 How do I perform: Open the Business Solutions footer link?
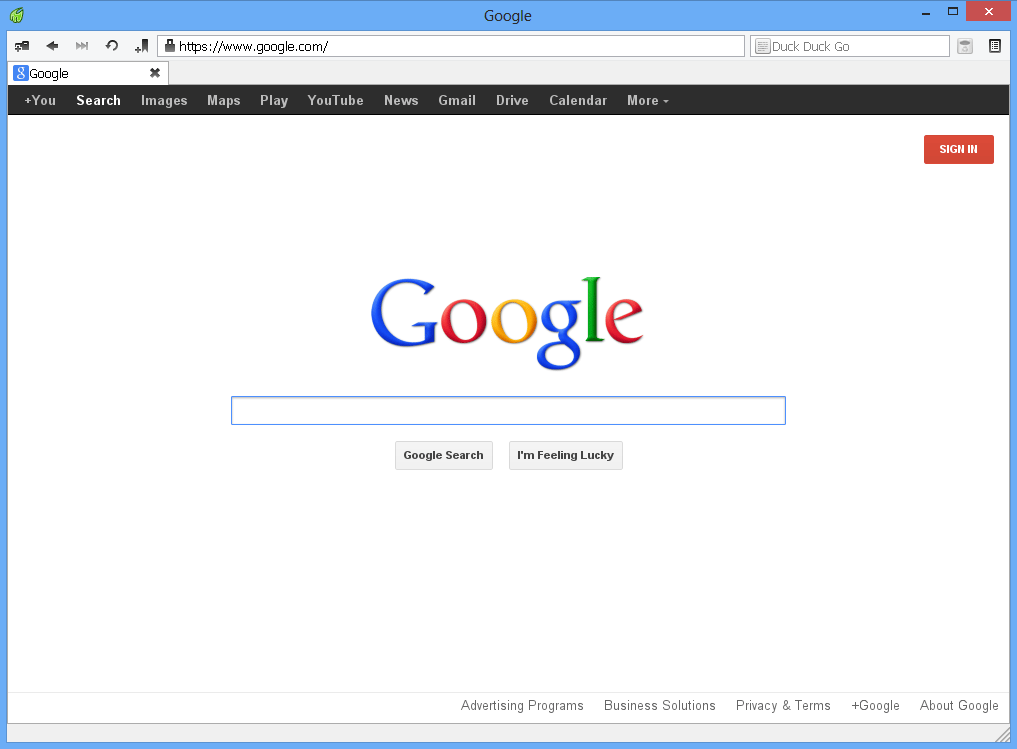pos(660,706)
